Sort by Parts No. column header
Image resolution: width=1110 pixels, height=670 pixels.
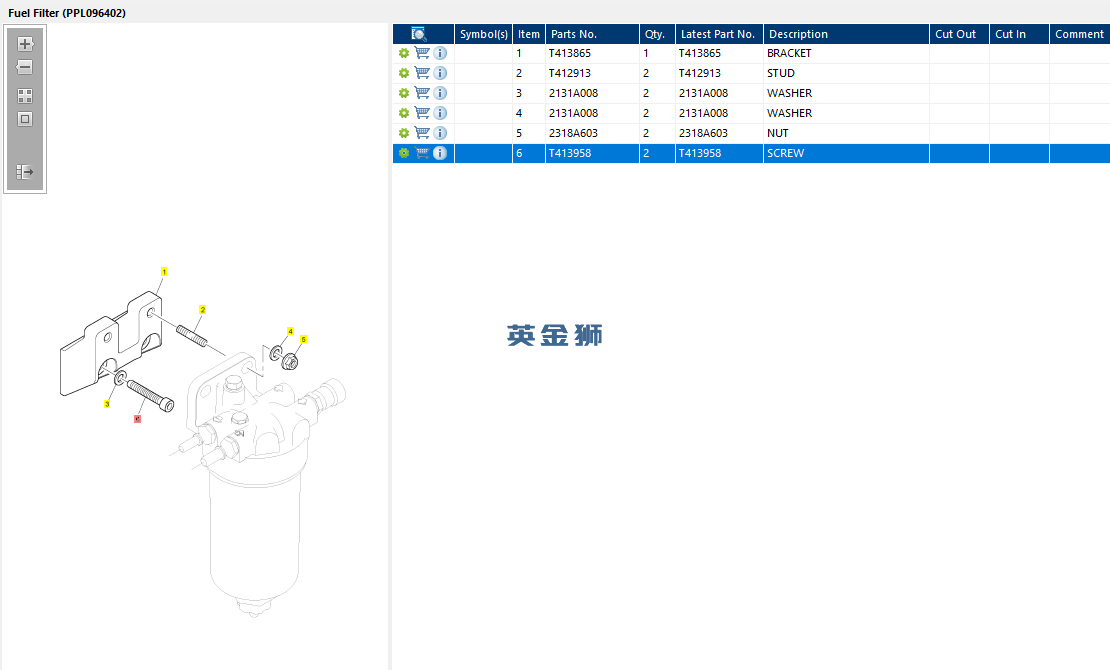tap(593, 34)
